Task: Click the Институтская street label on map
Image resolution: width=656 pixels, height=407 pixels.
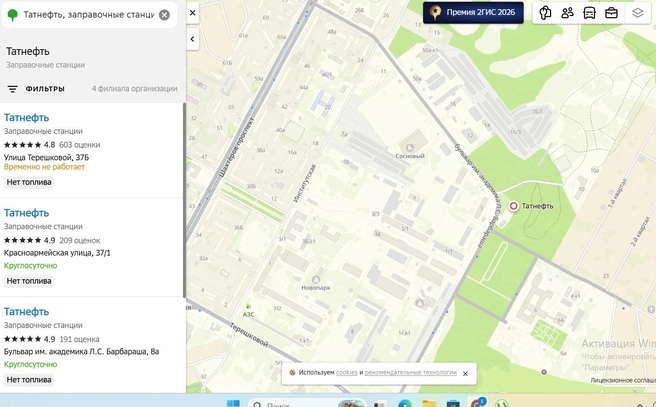Action: [x=304, y=183]
